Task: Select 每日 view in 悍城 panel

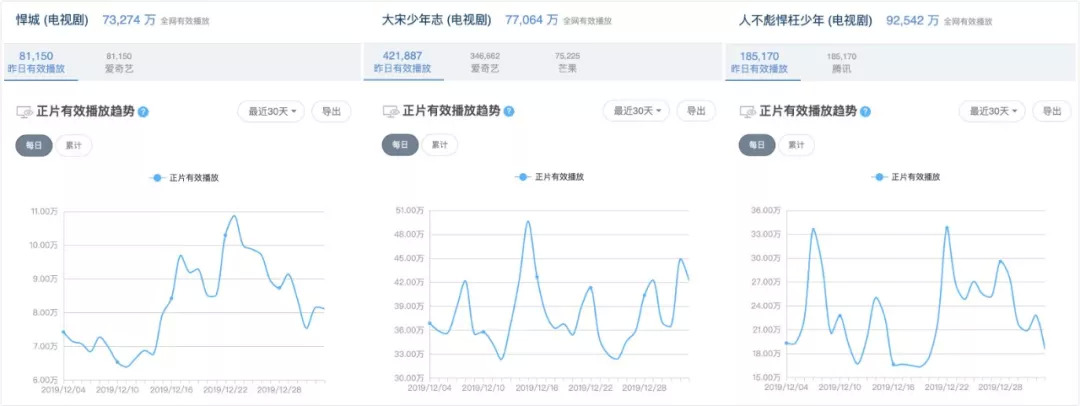Action: pos(34,145)
